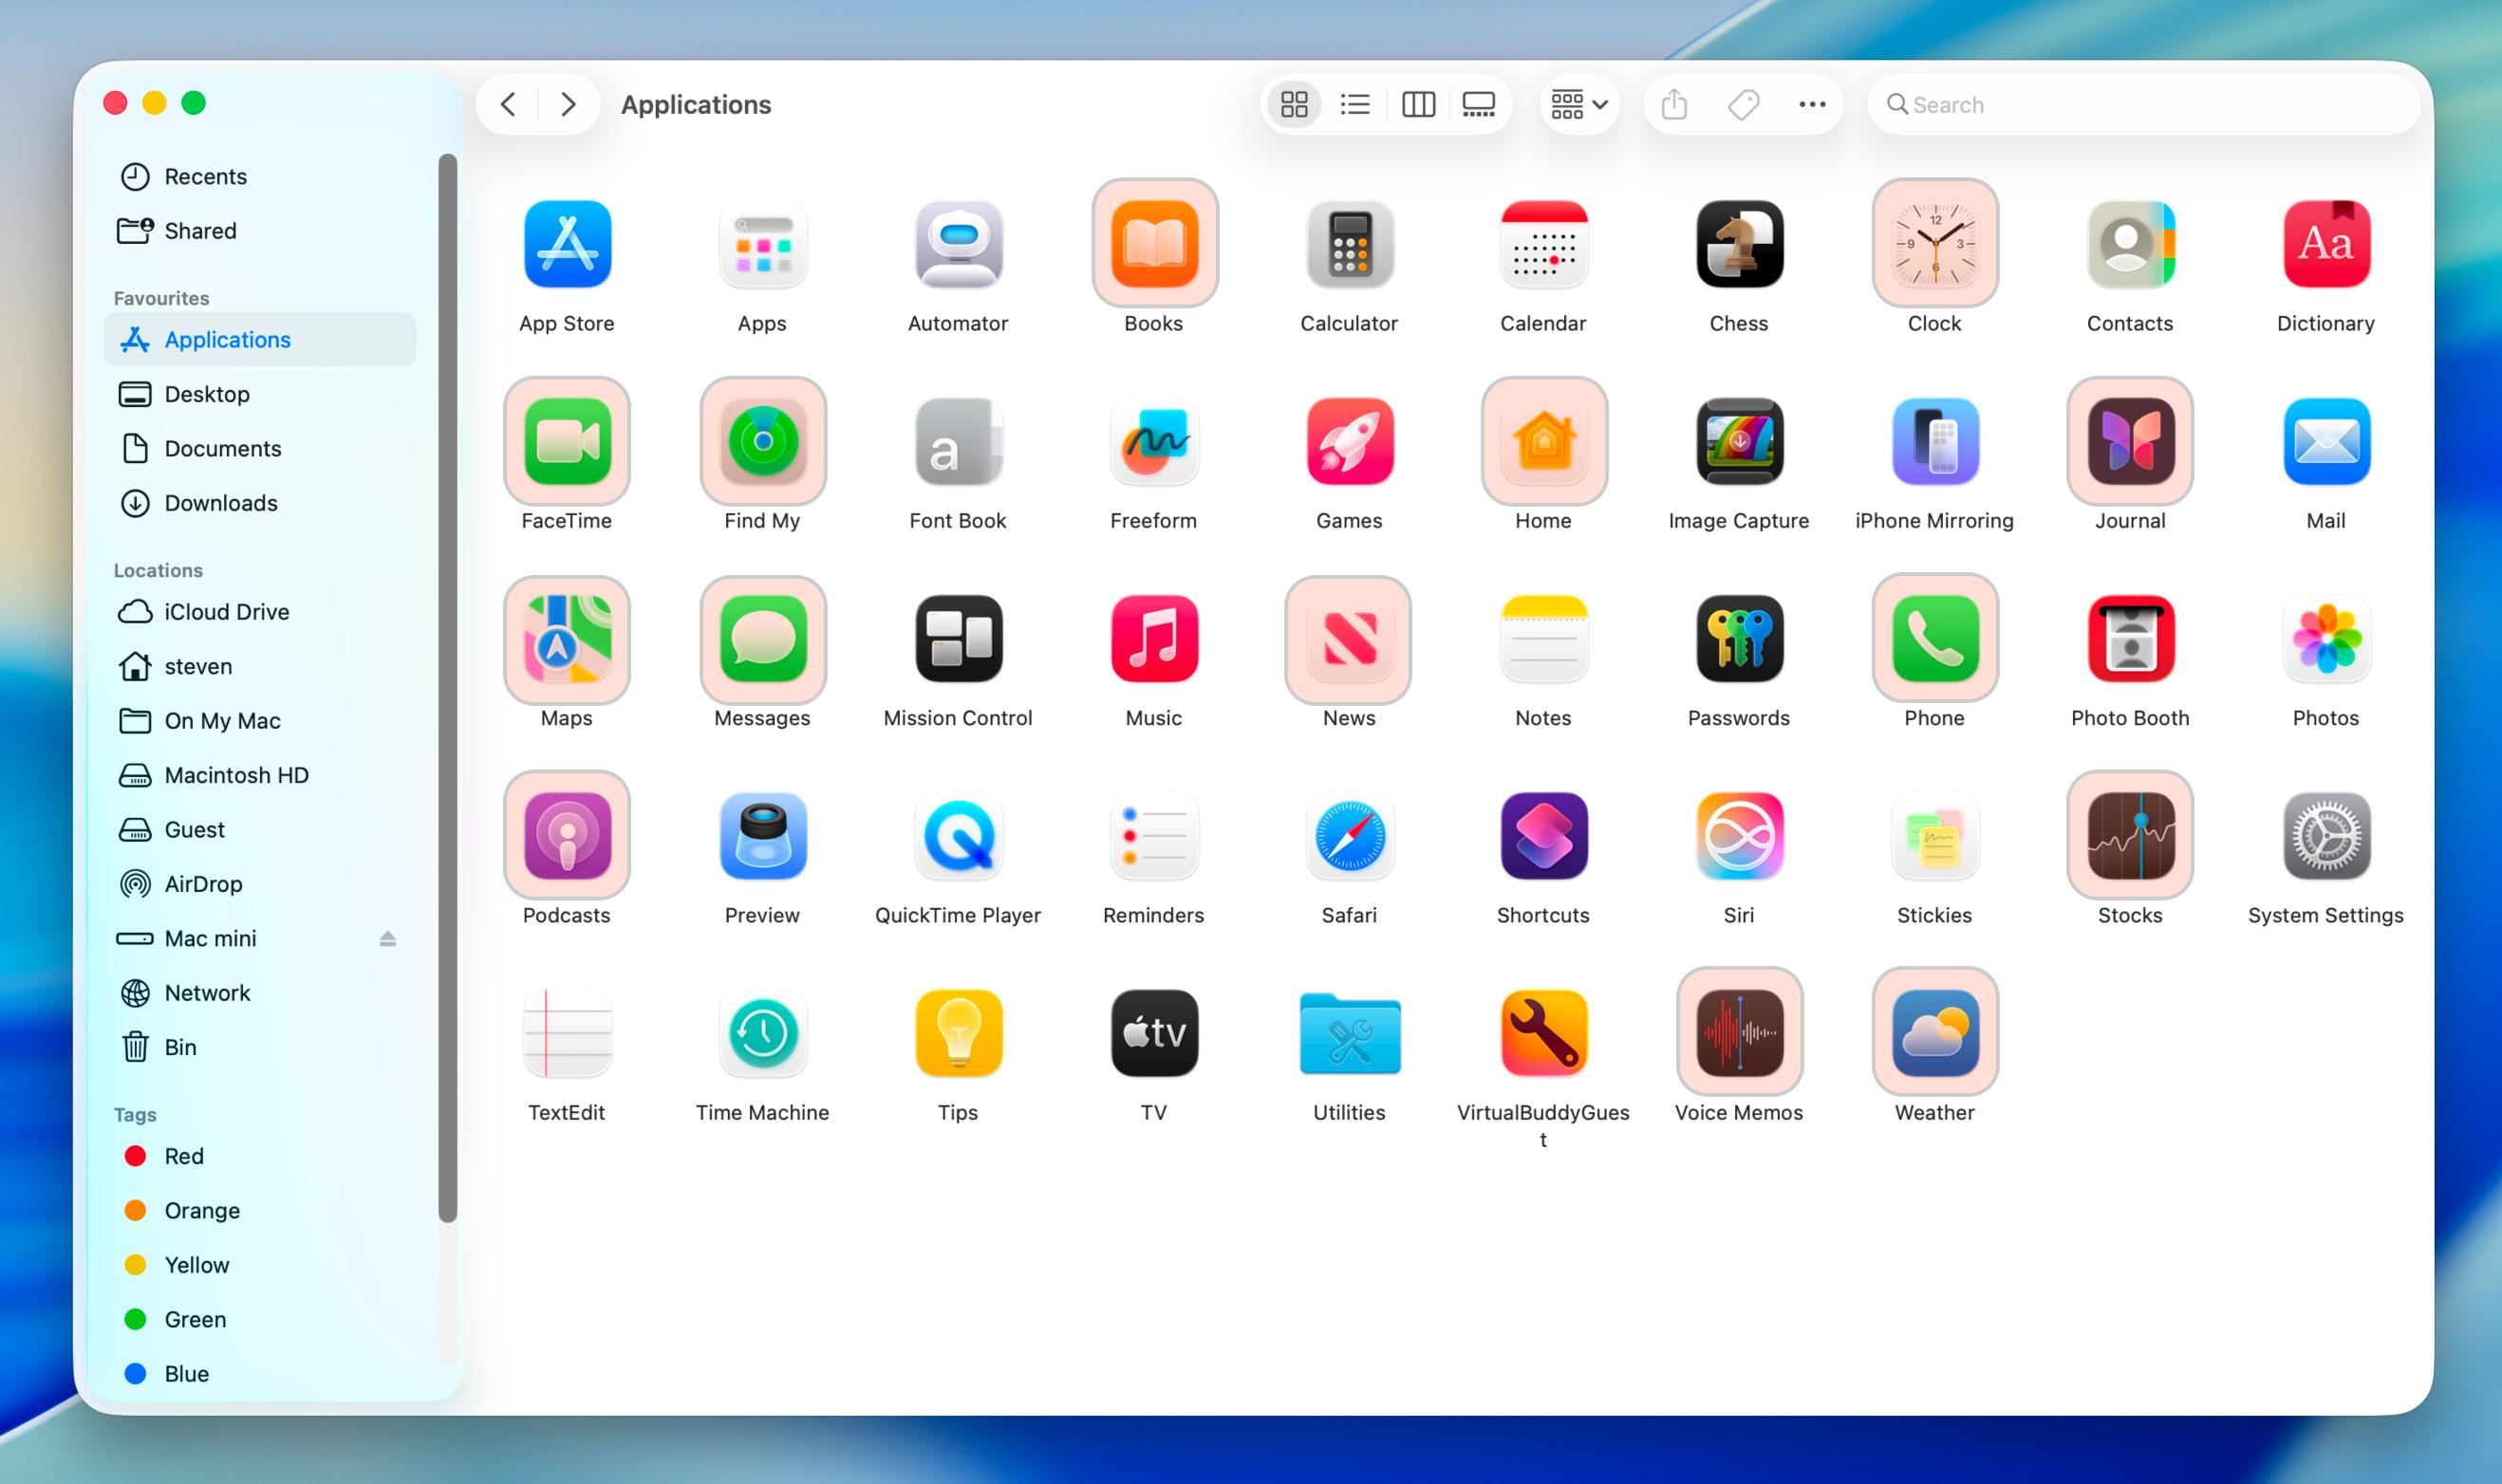Select Desktop in the sidebar
This screenshot has width=2502, height=1484.
click(260, 394)
